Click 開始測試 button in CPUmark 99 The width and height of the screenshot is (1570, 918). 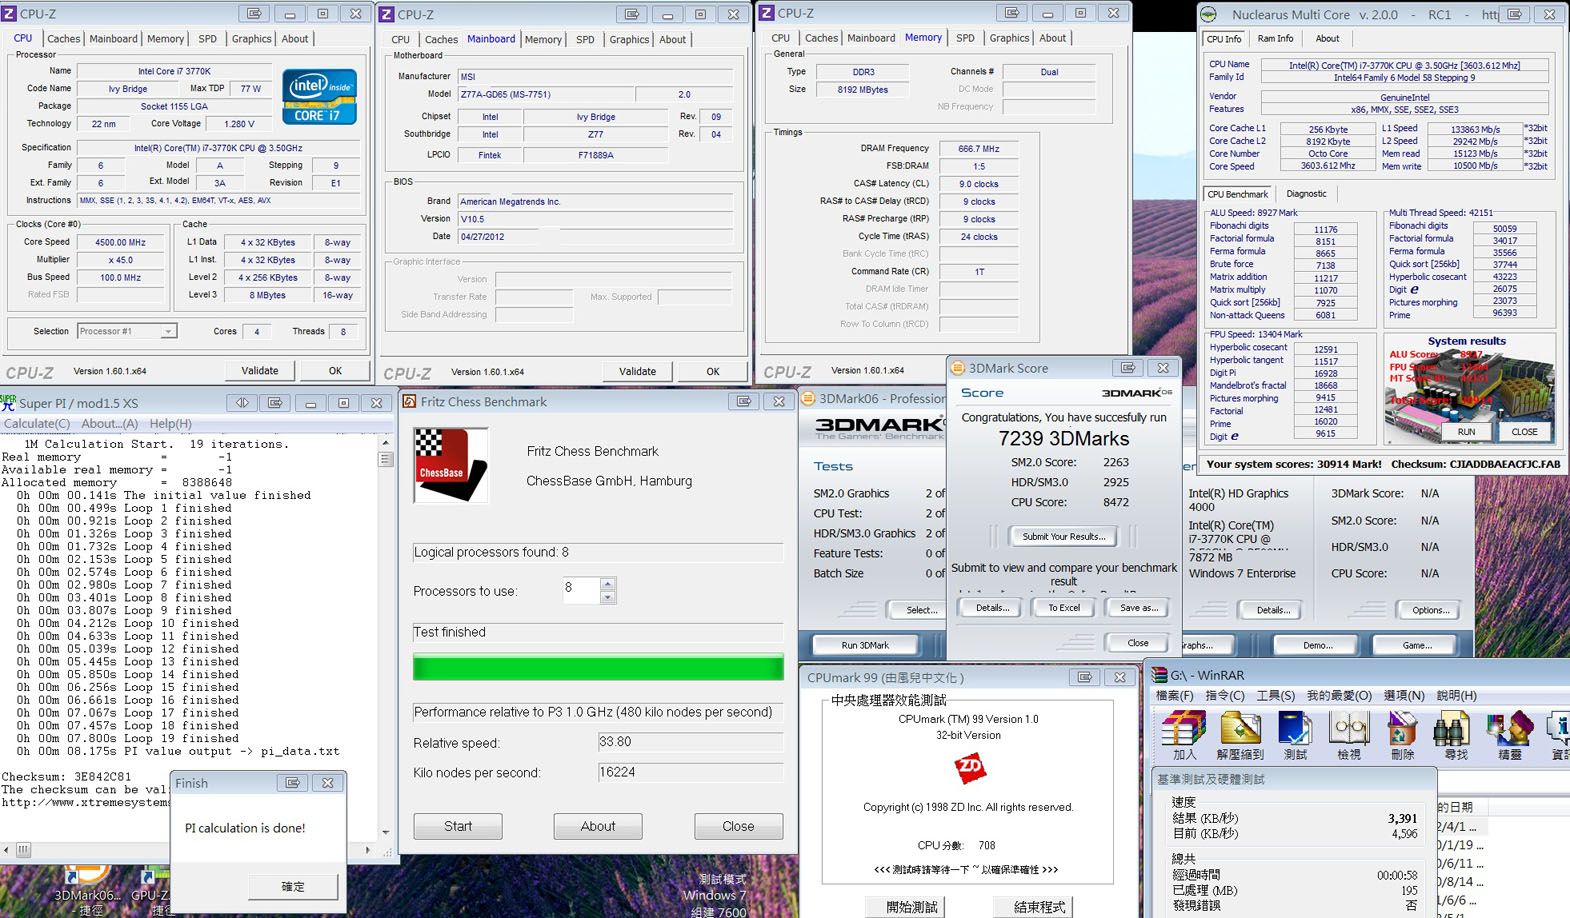point(912,906)
